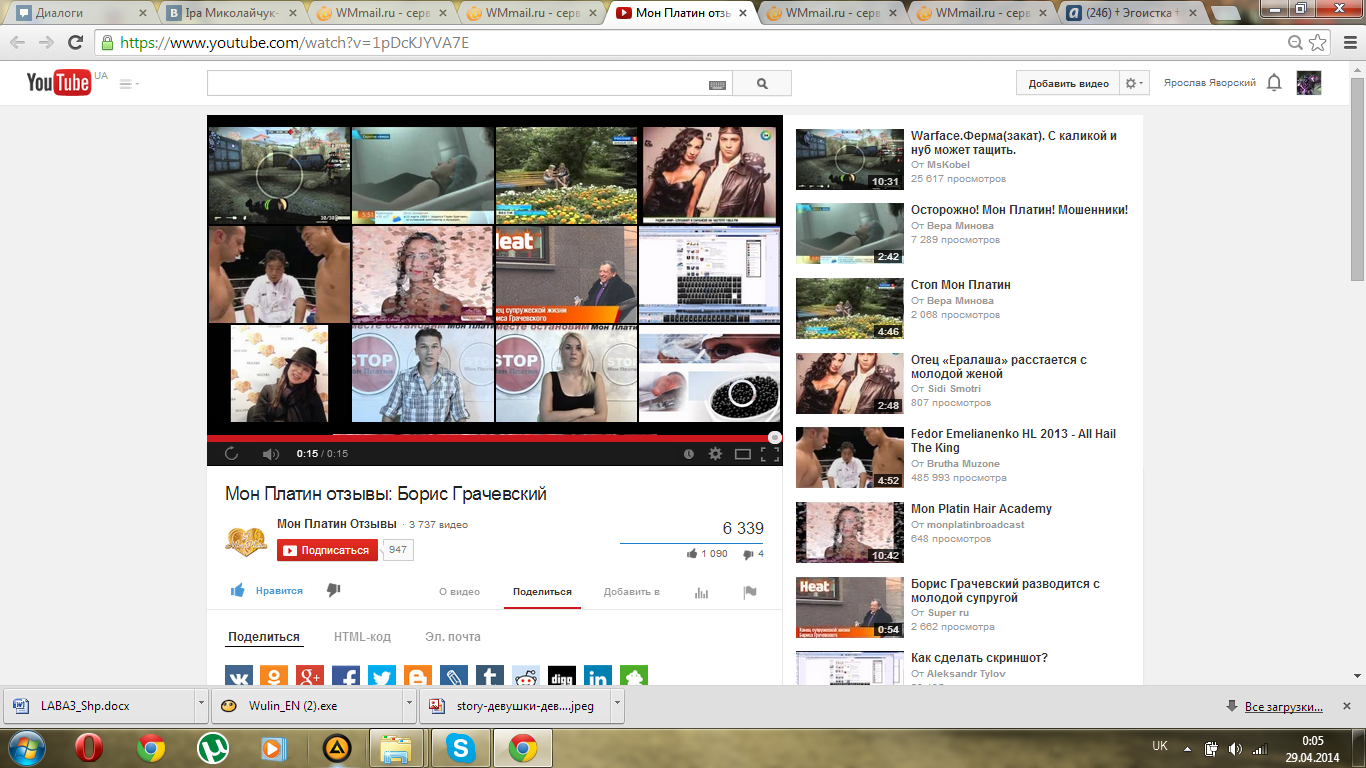This screenshot has width=1366, height=768.
Task: Open the Добавить в tab
Action: (631, 591)
